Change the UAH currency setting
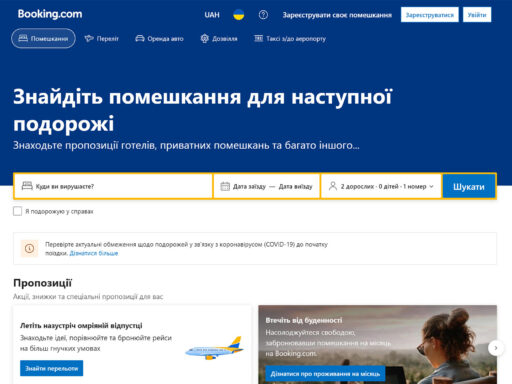 click(212, 15)
